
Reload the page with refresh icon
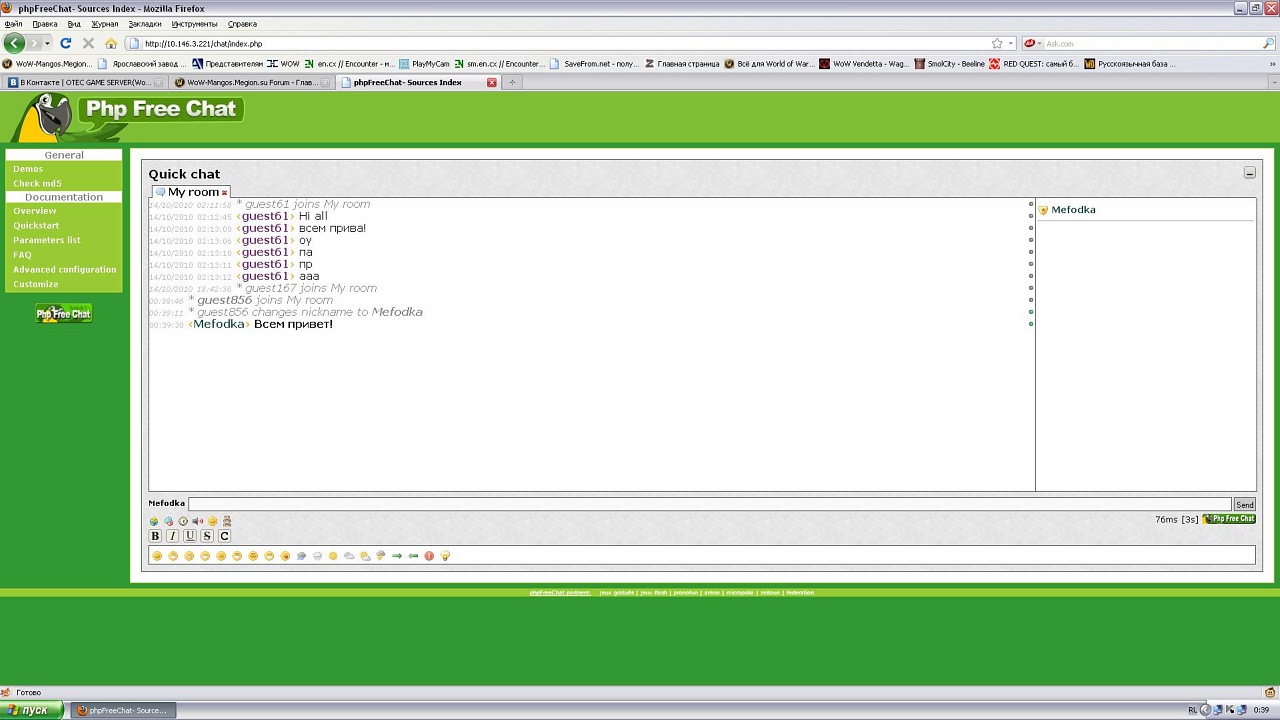(66, 43)
